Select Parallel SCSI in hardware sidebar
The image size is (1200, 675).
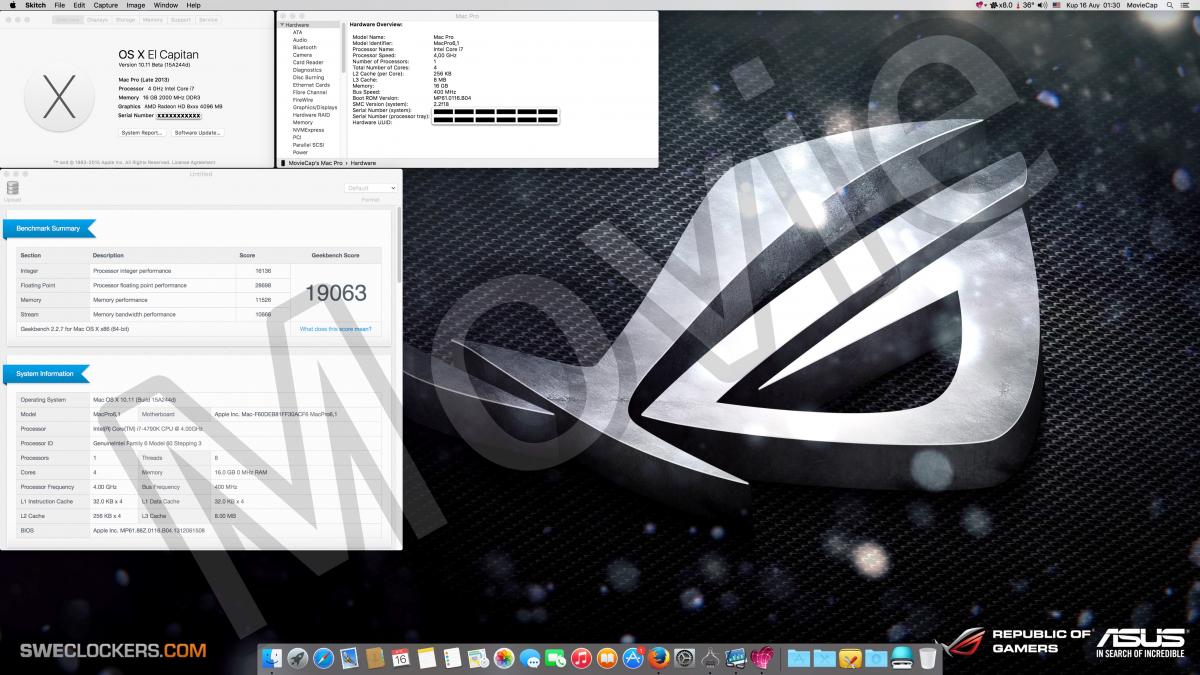[307, 144]
